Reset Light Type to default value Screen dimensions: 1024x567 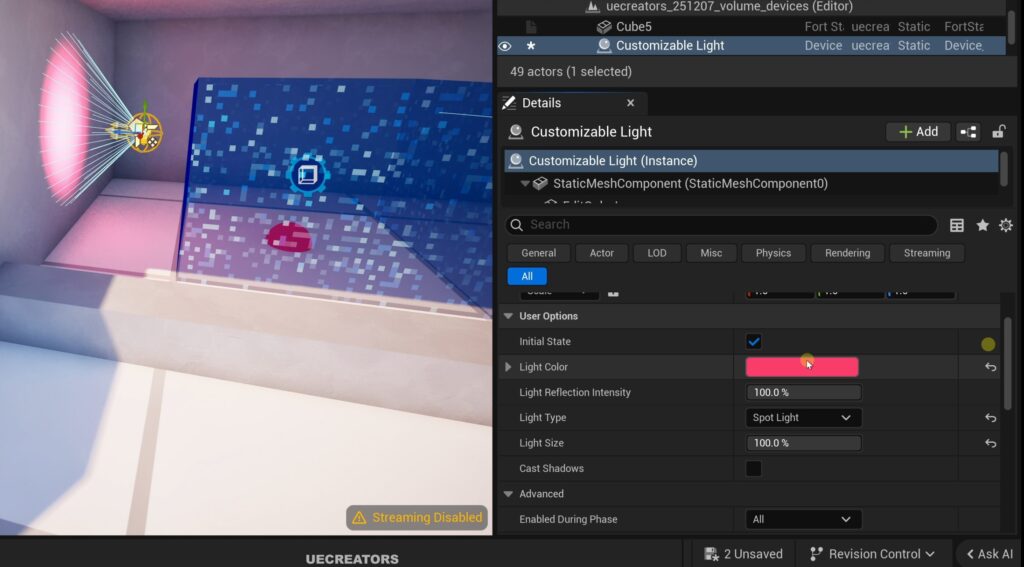coord(990,418)
